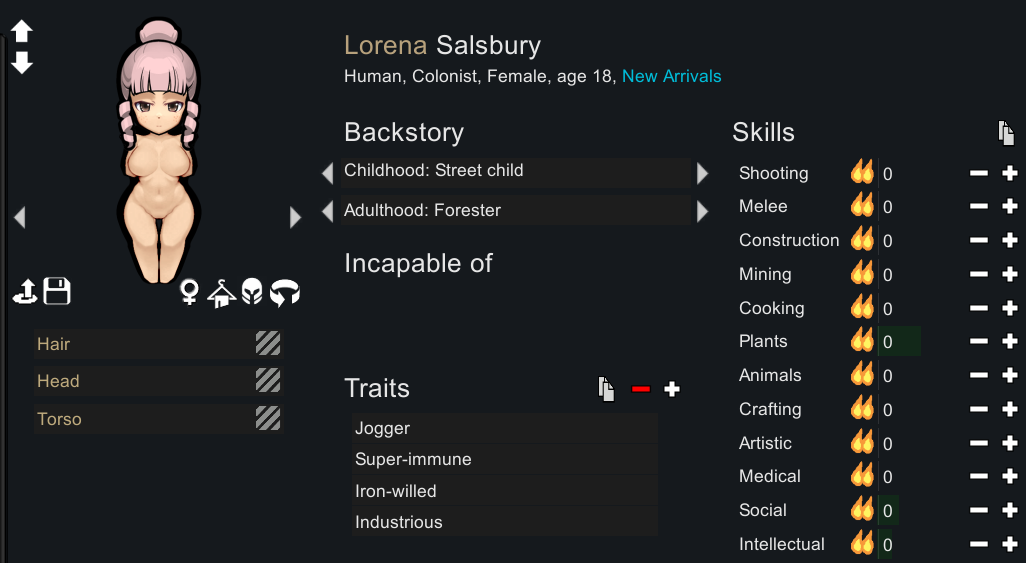Click the helmet headgear icon
This screenshot has height=563, width=1026.
tap(252, 293)
